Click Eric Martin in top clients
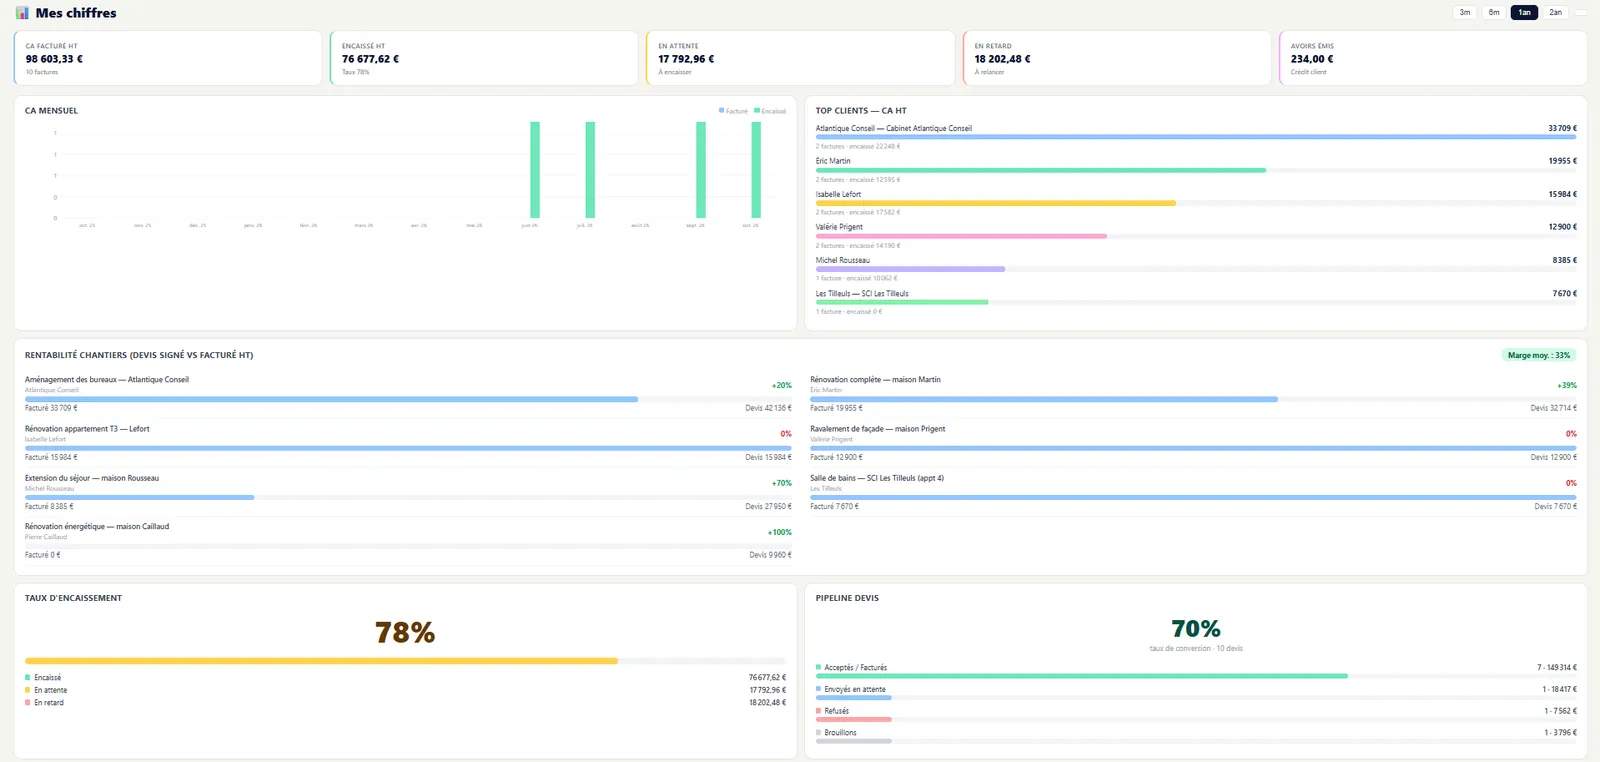 coord(833,161)
